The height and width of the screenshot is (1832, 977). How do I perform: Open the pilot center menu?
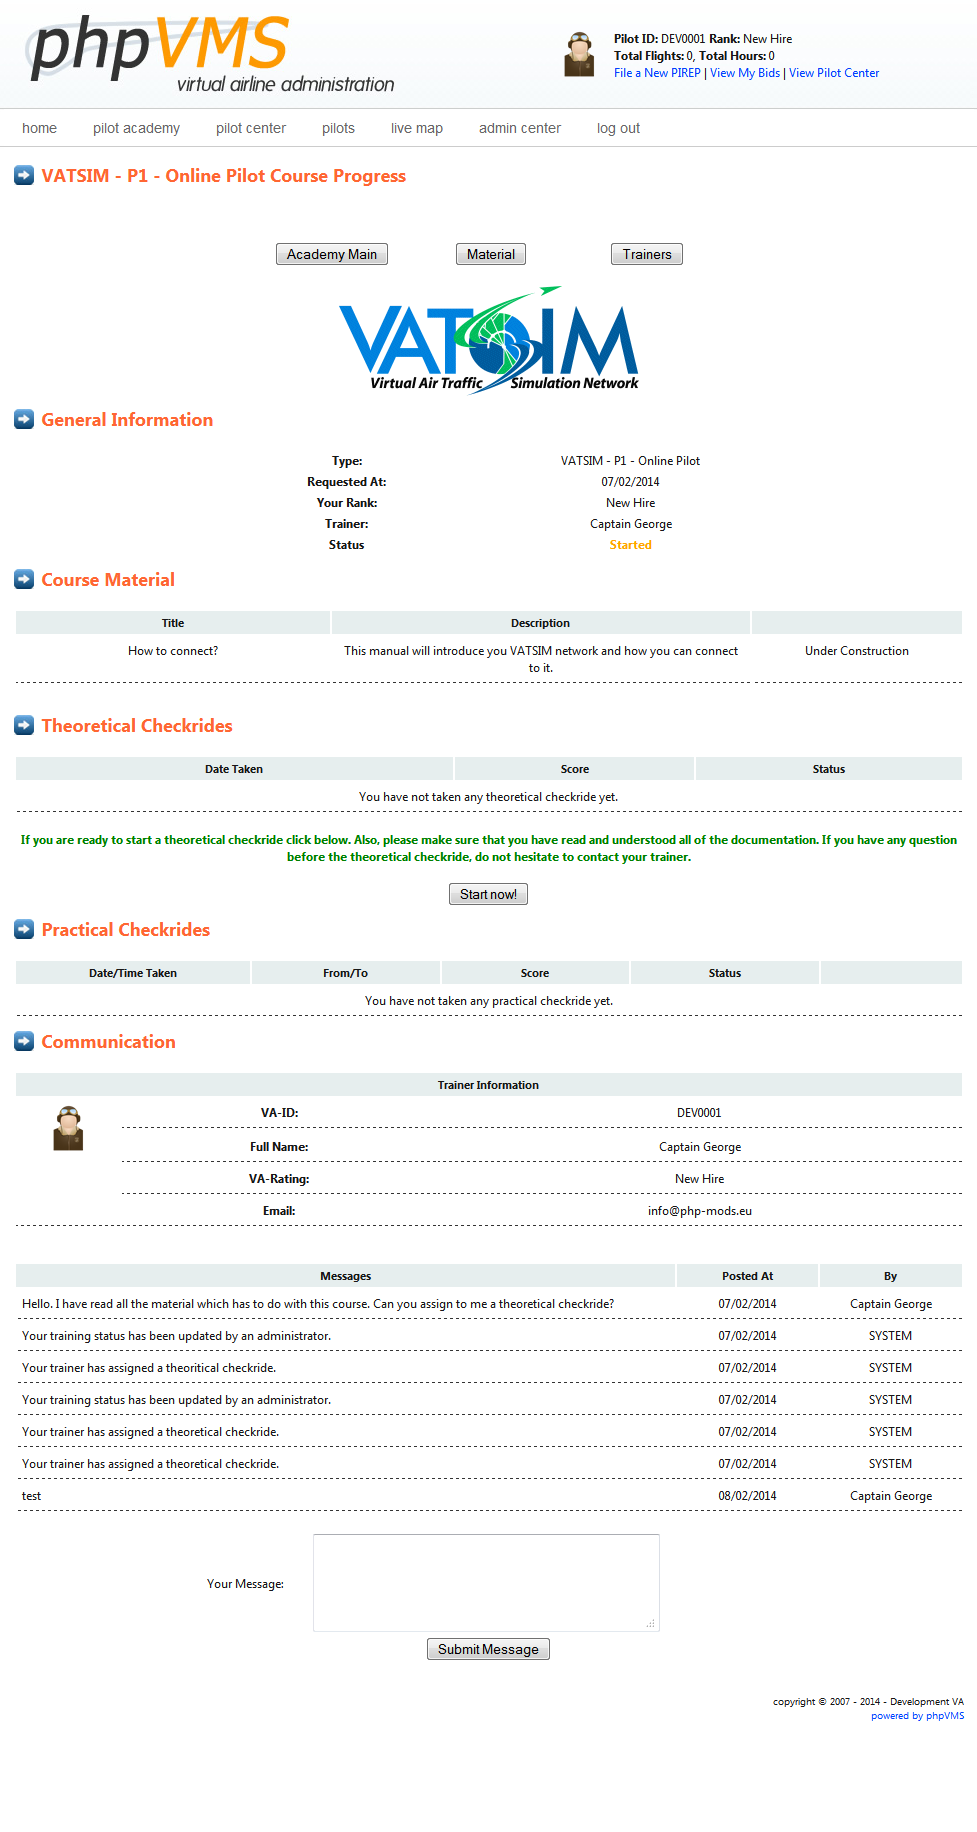[x=251, y=128]
